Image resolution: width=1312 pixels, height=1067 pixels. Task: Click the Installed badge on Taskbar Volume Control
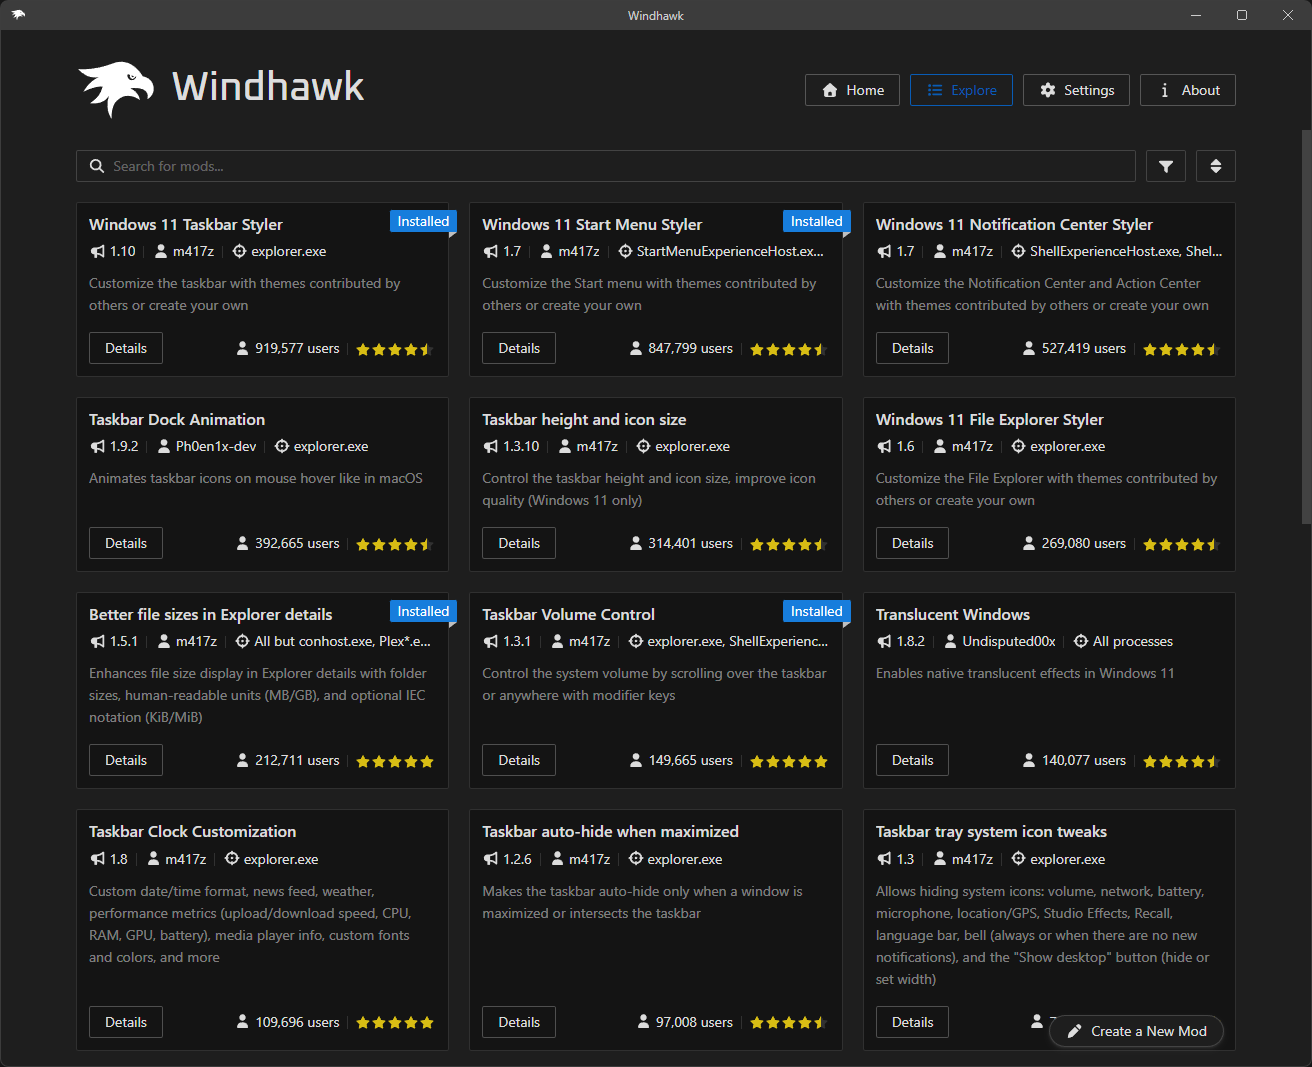[817, 611]
